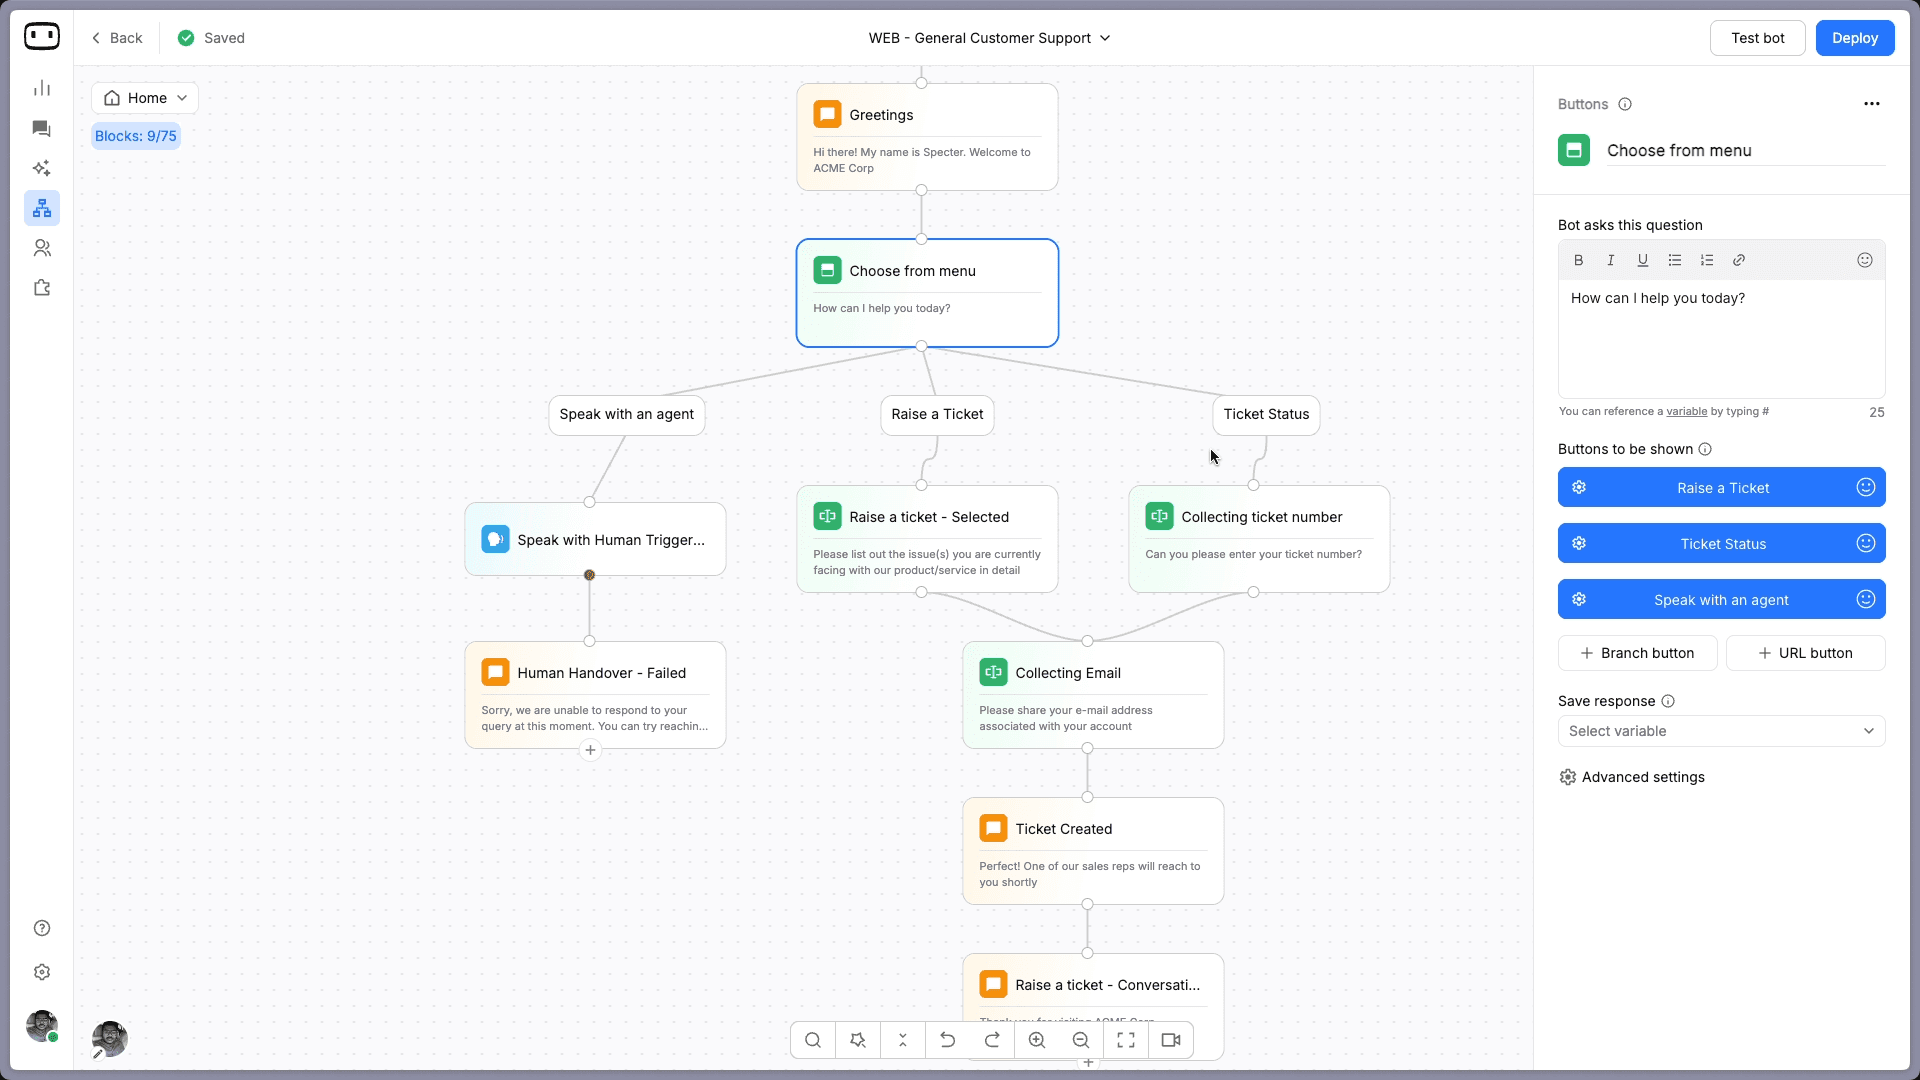Image resolution: width=1920 pixels, height=1080 pixels.
Task: Toggle underline formatting in question editor
Action: [1643, 260]
